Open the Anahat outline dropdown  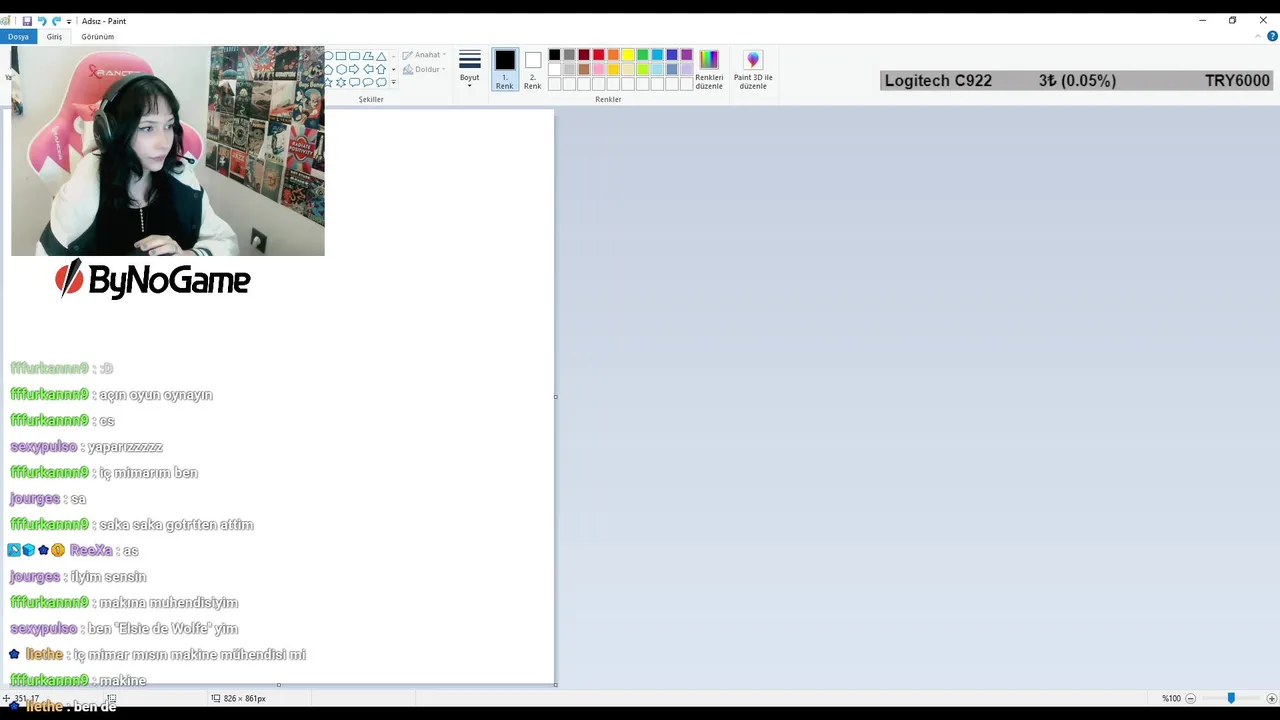click(424, 55)
